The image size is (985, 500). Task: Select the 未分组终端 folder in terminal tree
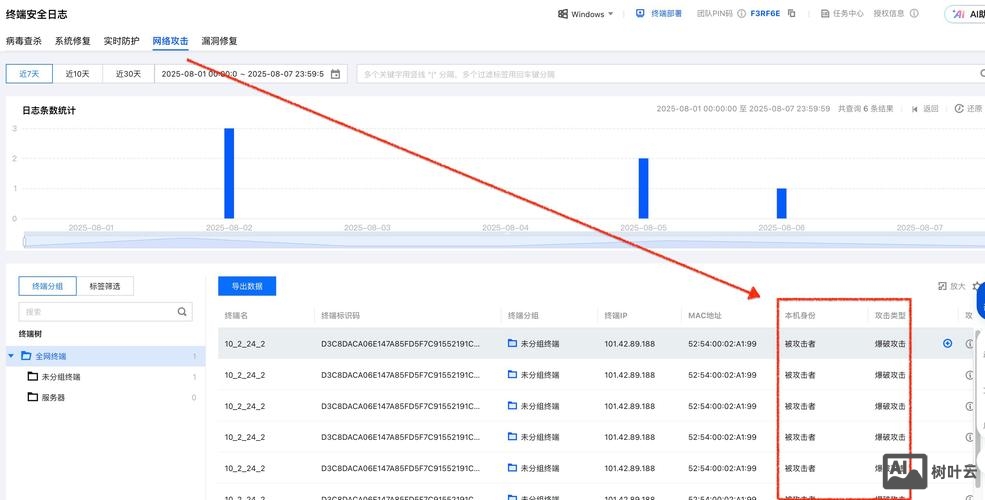(60, 377)
